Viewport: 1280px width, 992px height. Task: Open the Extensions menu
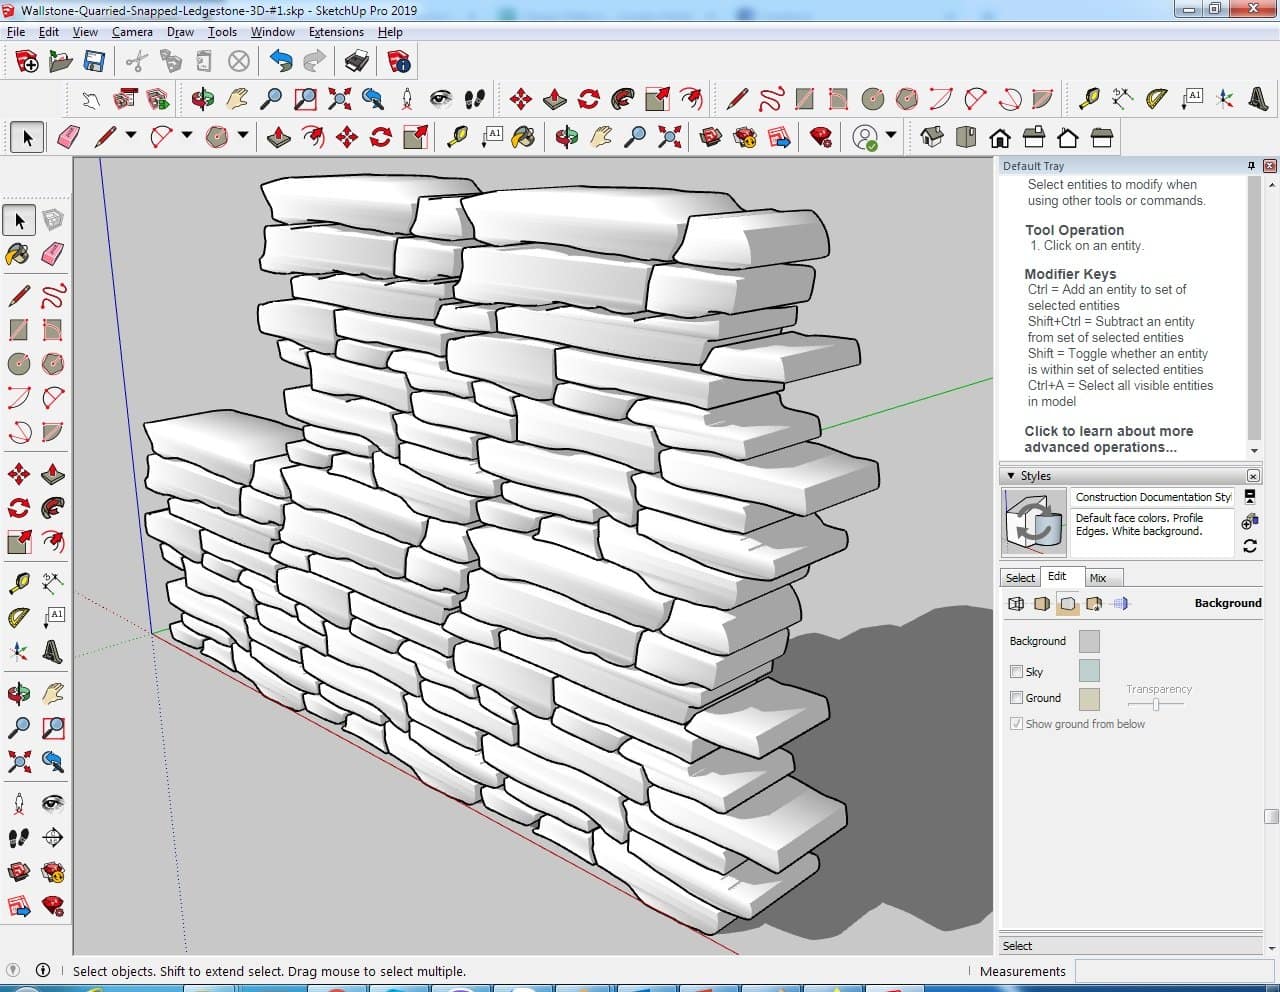[336, 32]
